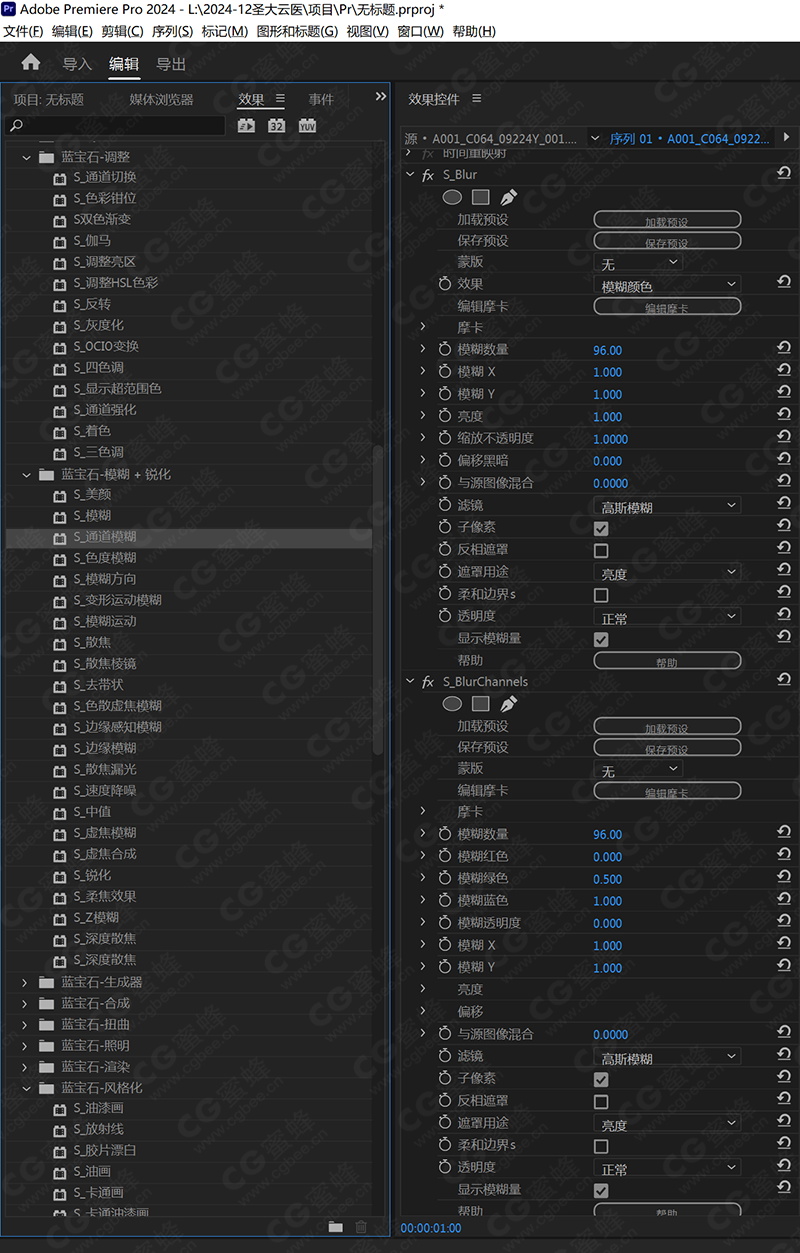Check 反相遮罩 in S_BlurChannels
The height and width of the screenshot is (1253, 800).
click(601, 1101)
